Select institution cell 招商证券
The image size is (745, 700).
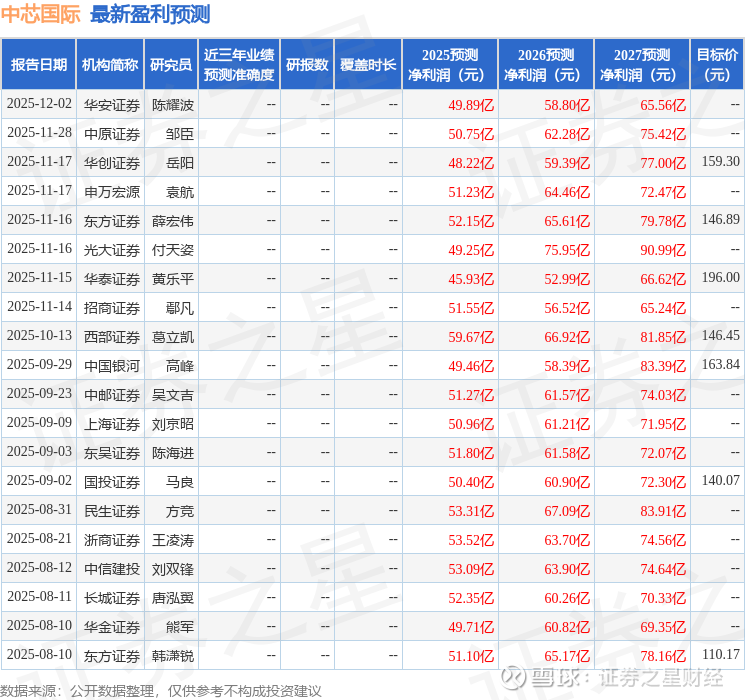(112, 308)
